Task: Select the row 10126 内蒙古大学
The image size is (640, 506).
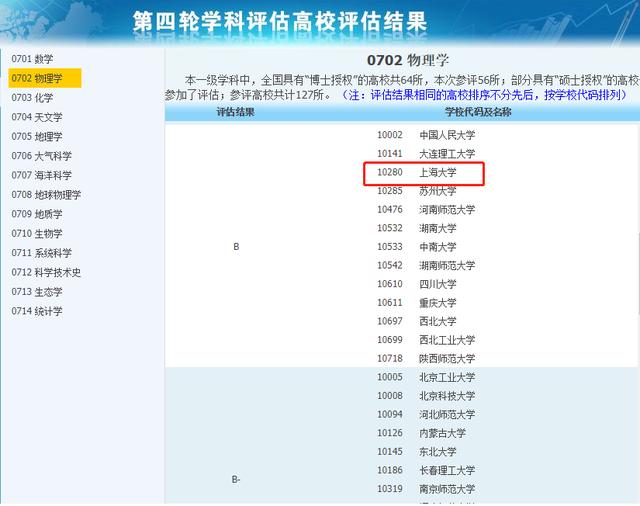Action: click(421, 433)
